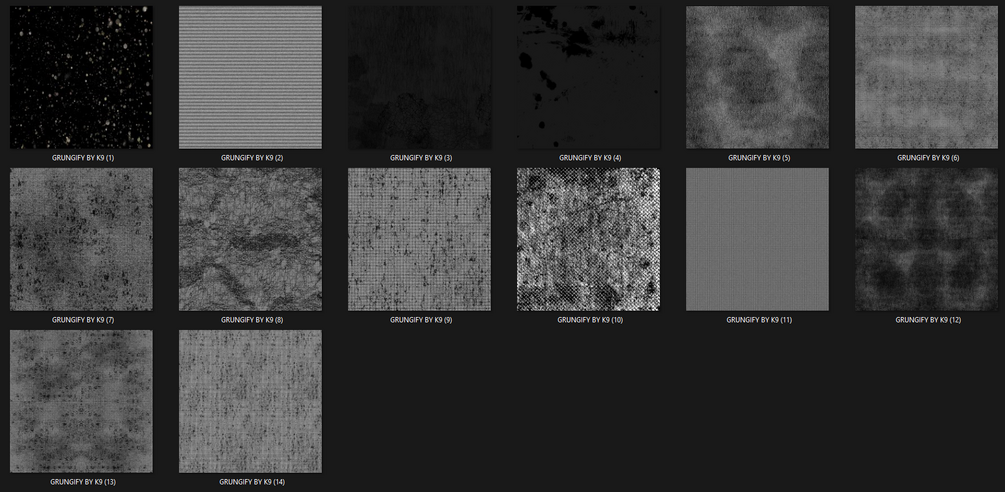Click the file name "GRUNGIFY BY K9 (2)"
Screen dimensions: 1005x492
pyautogui.click(x=252, y=158)
